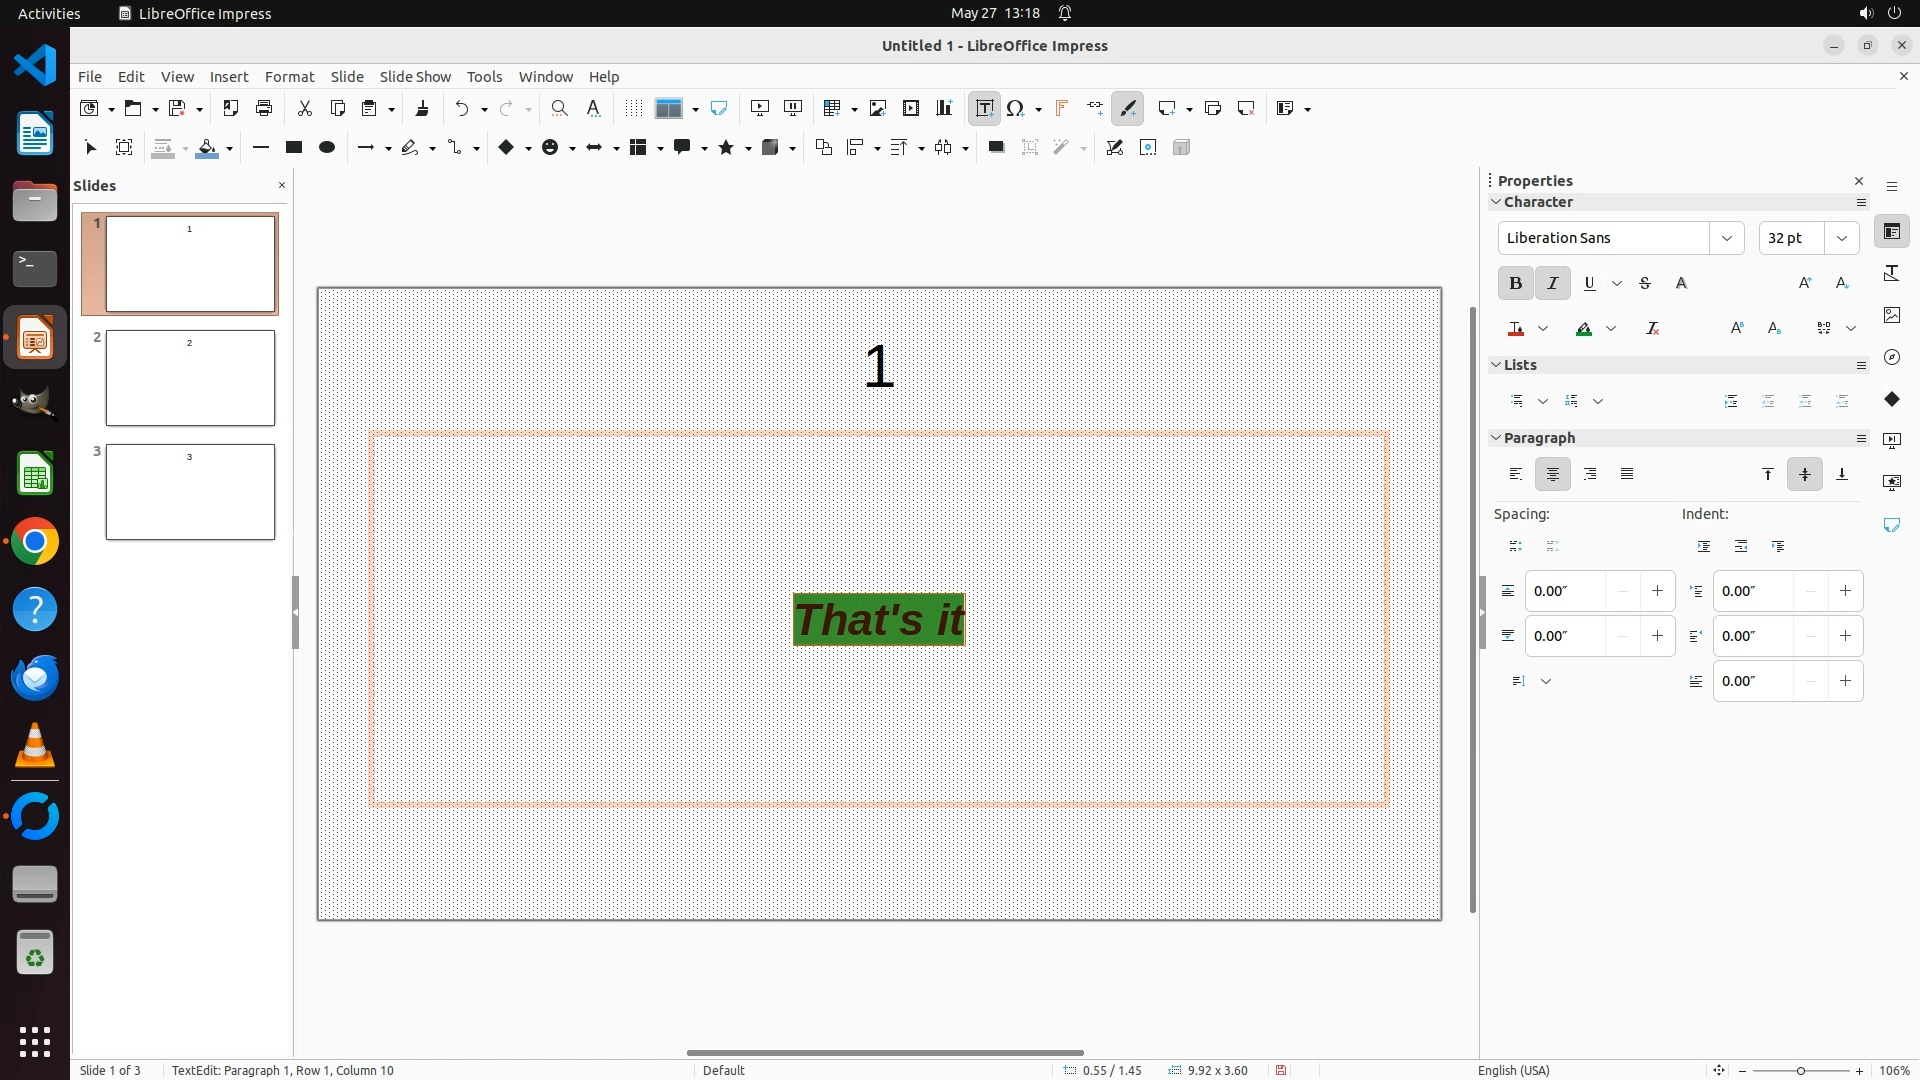Select the Rectangle shape tool
Viewport: 1920px width, 1080px height.
(293, 147)
